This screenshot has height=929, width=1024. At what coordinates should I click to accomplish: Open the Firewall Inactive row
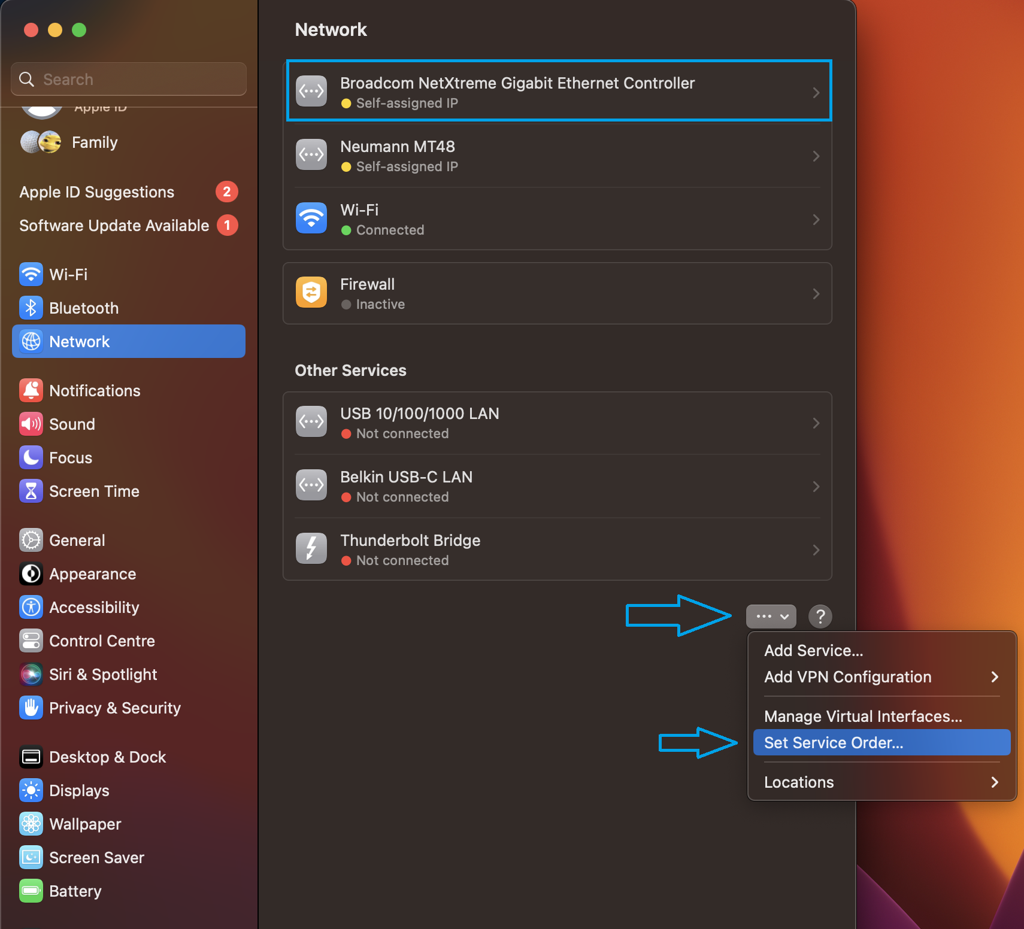(557, 294)
